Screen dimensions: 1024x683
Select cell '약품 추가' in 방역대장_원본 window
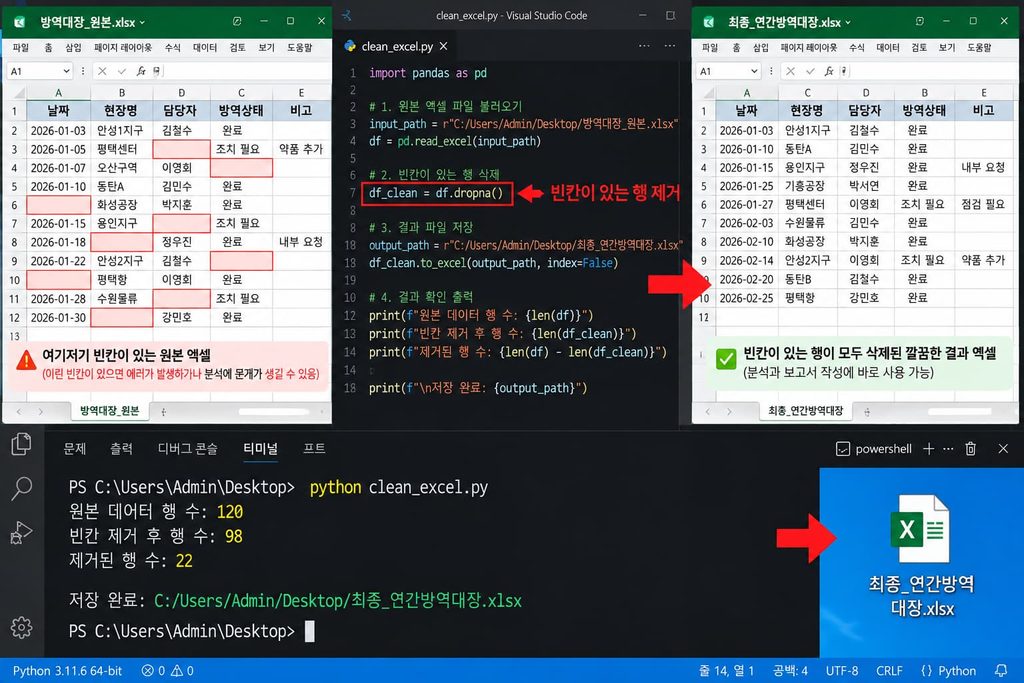coord(301,149)
